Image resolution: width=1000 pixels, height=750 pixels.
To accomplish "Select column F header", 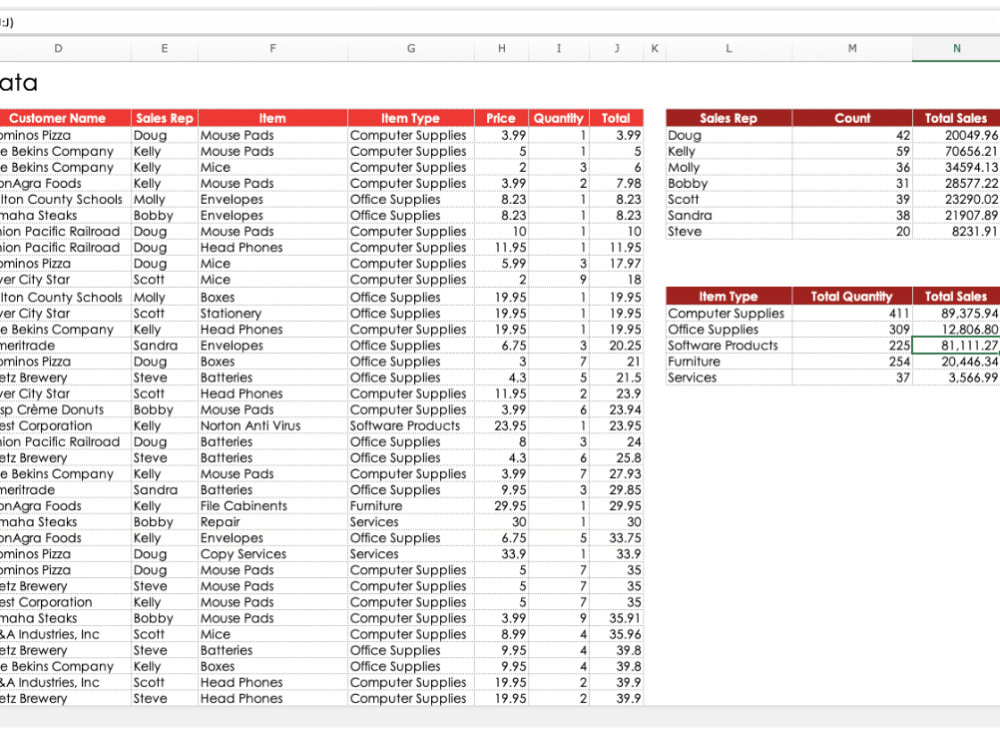I will pyautogui.click(x=273, y=48).
